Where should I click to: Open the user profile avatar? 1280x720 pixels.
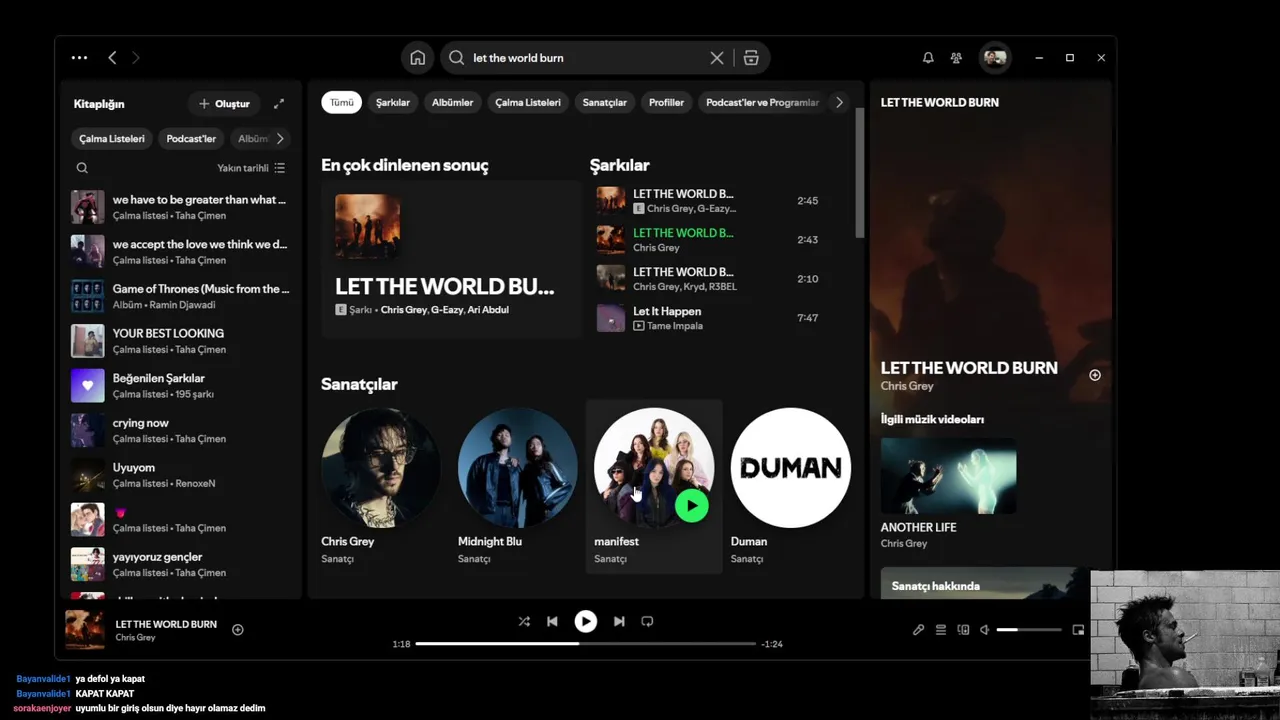(995, 58)
